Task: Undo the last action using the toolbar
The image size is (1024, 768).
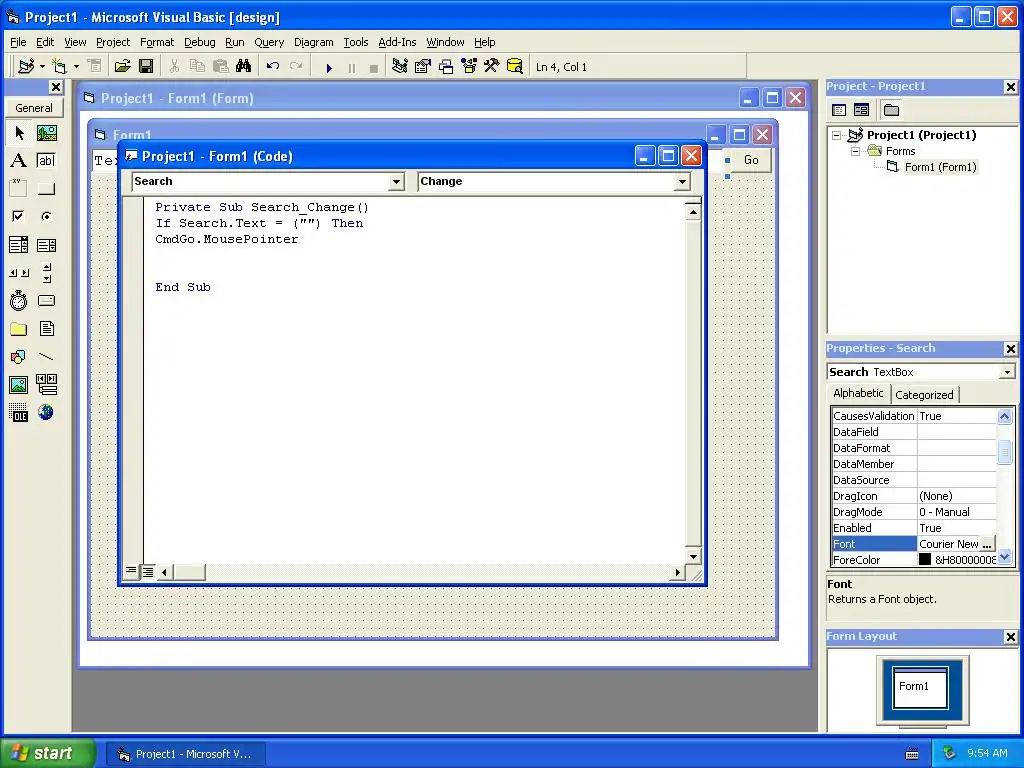Action: coord(273,66)
